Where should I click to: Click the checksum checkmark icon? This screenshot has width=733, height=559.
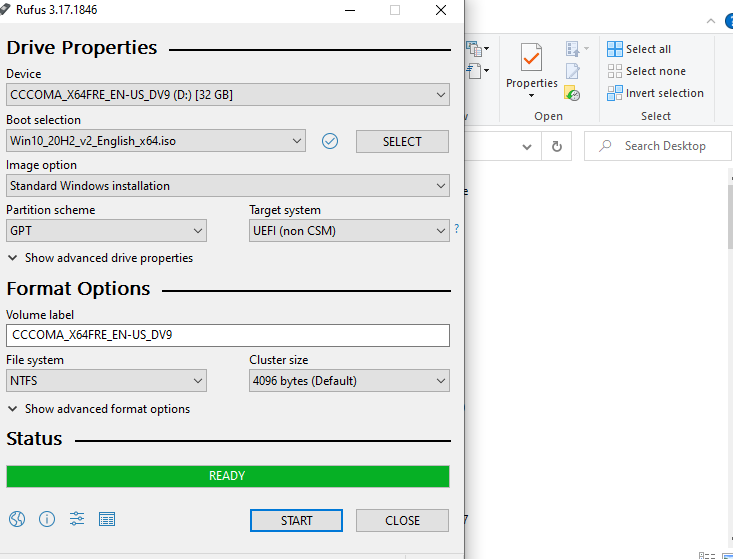click(330, 141)
